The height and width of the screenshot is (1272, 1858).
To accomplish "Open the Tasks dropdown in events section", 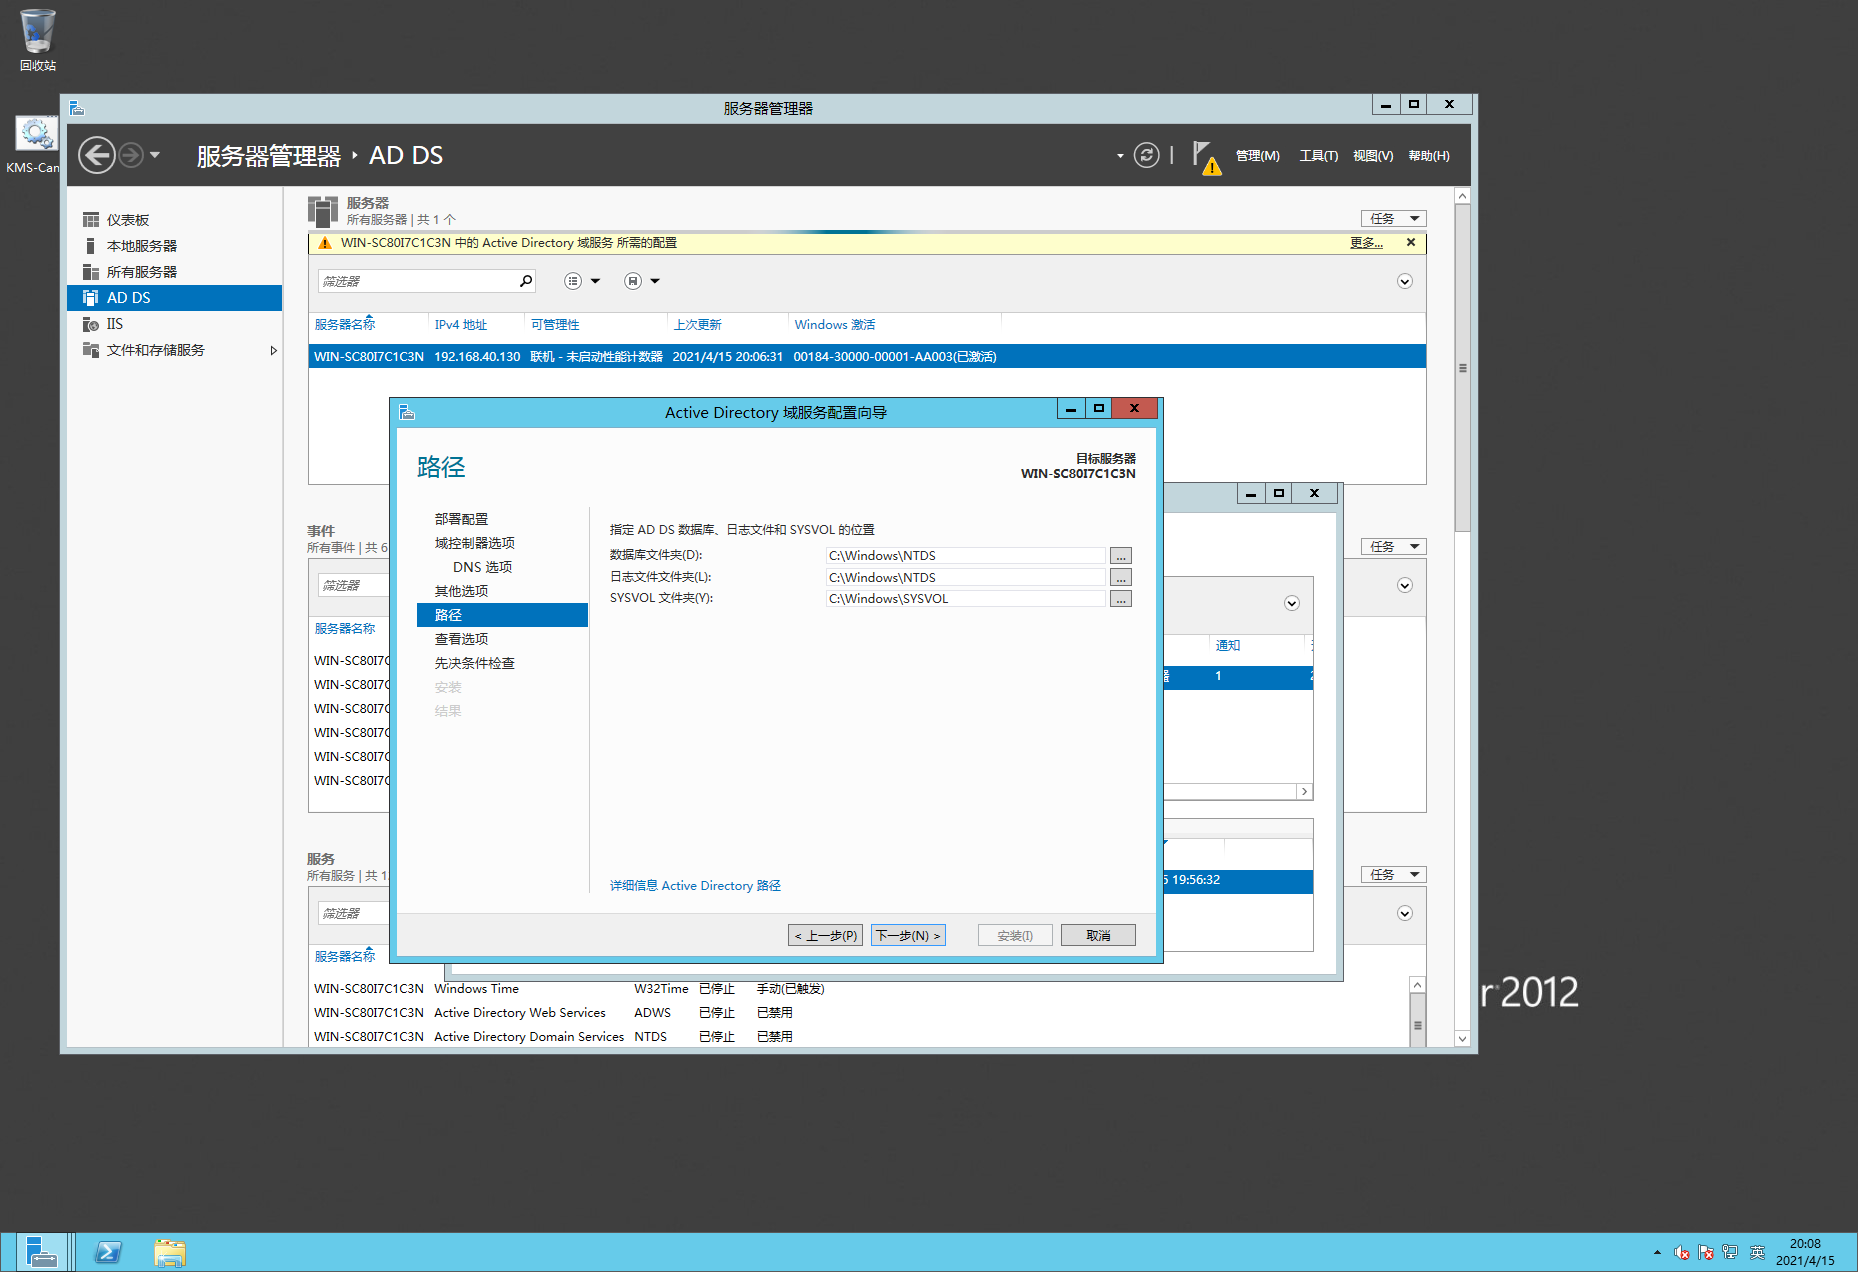I will (1393, 546).
